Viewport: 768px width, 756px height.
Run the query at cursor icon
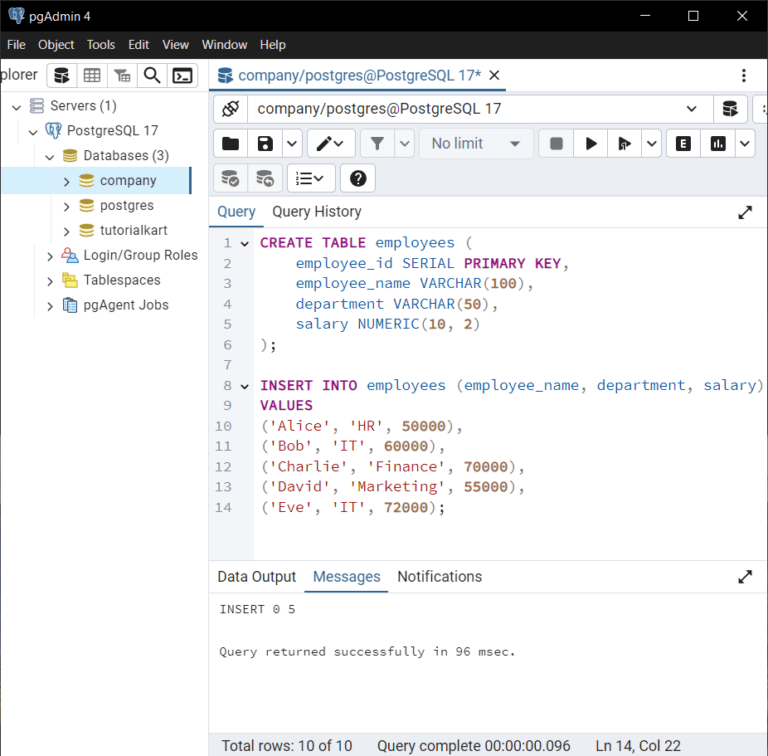point(624,143)
